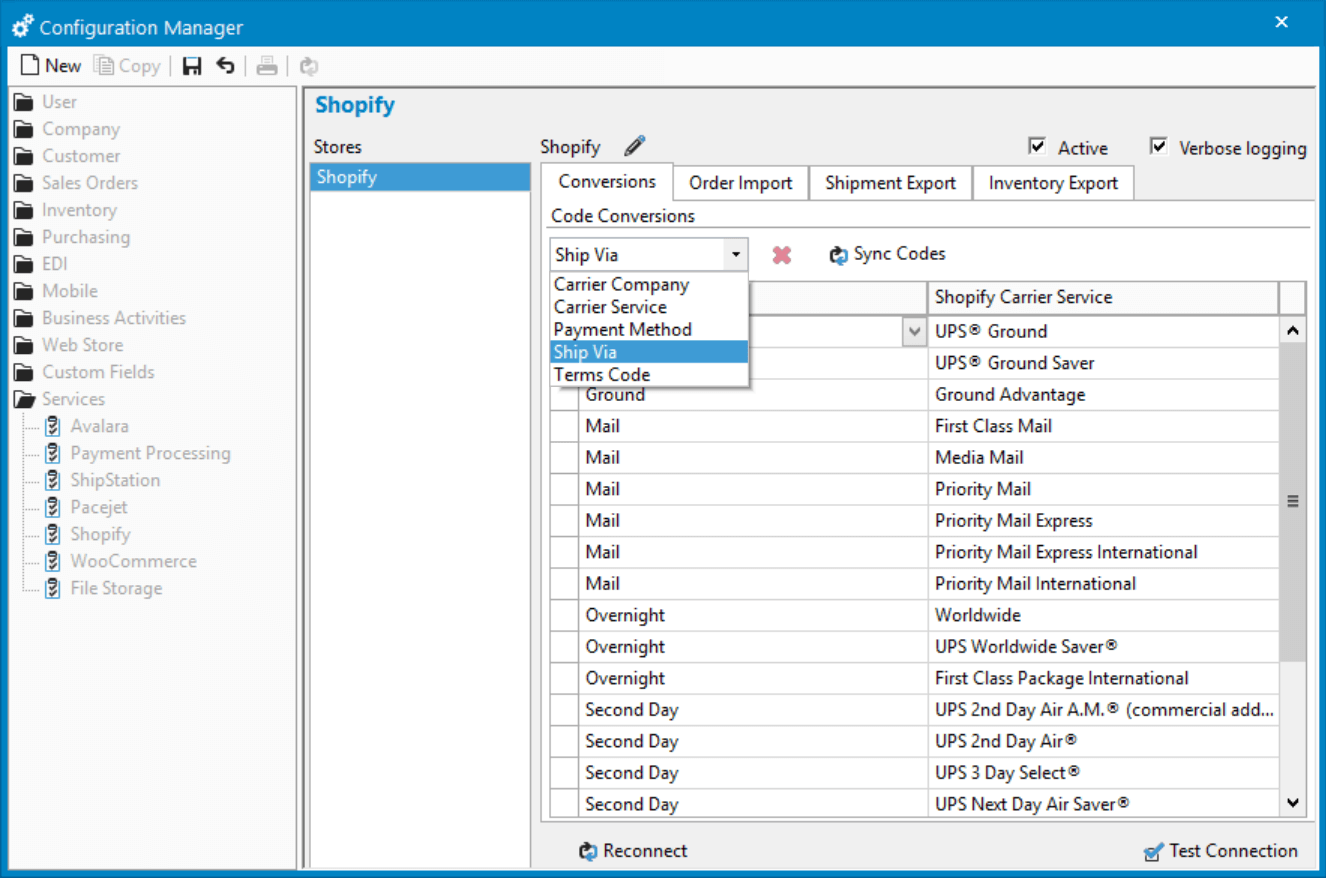1326x878 pixels.
Task: Open the Purchasing folder icon
Action: (x=24, y=237)
